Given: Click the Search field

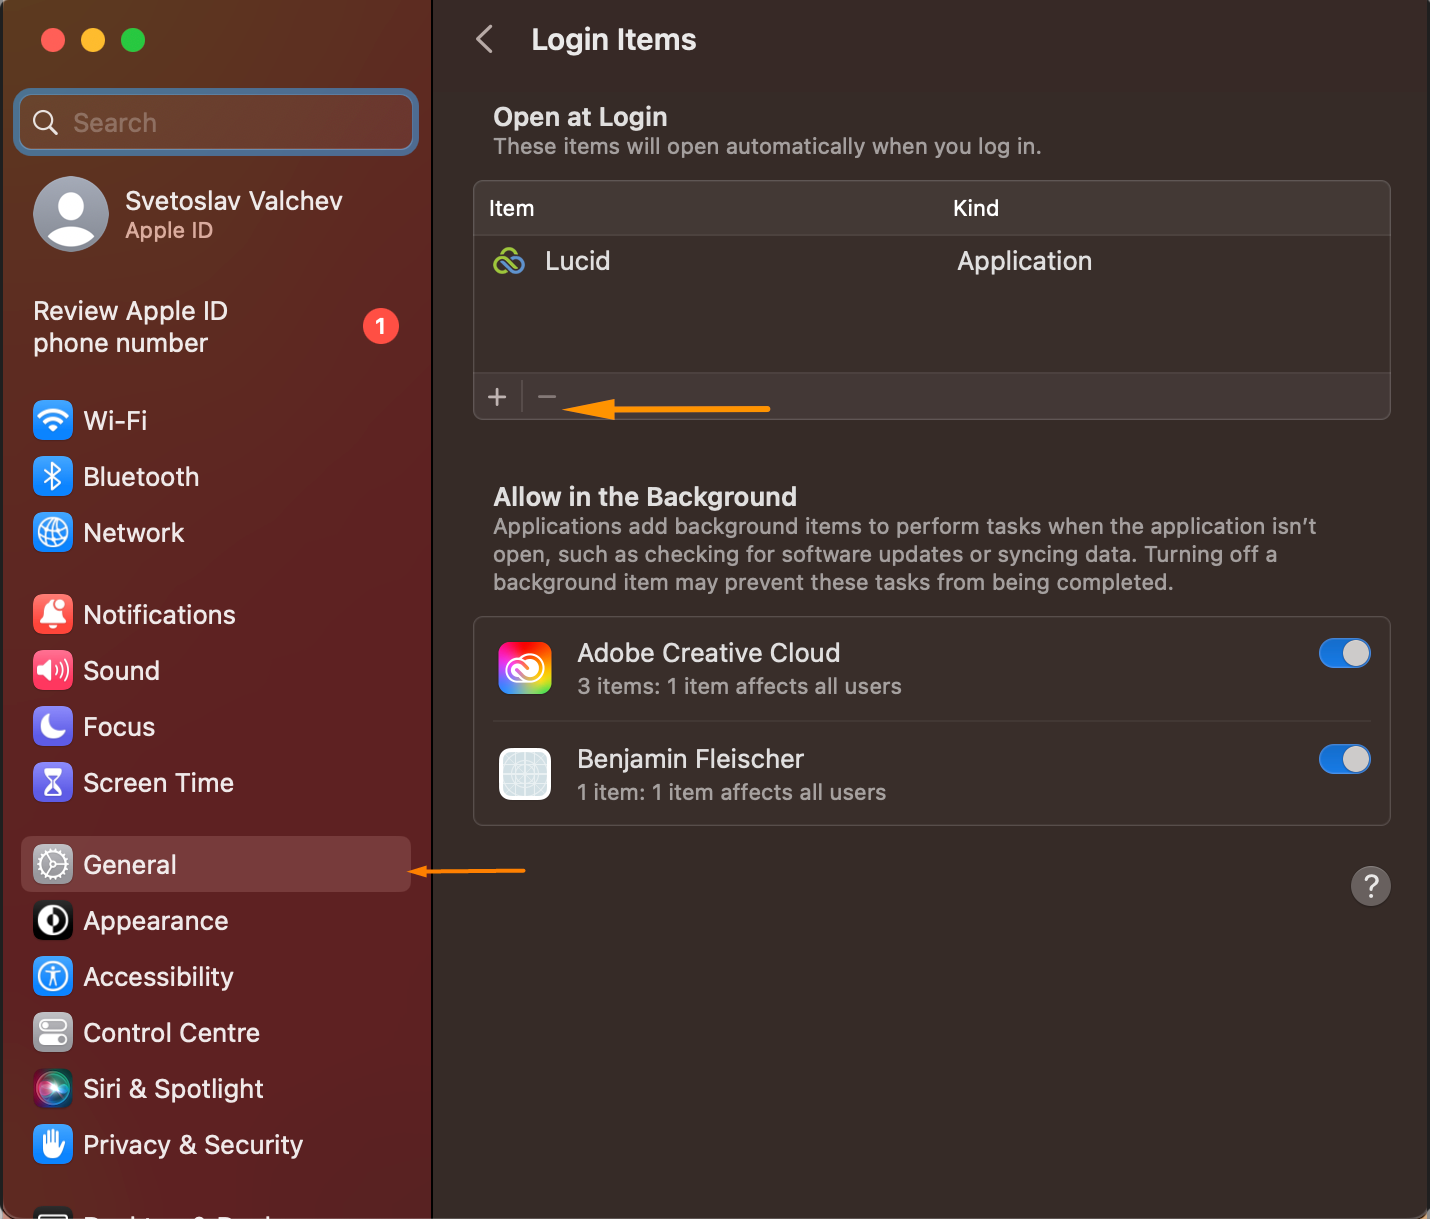Looking at the screenshot, I should (215, 122).
